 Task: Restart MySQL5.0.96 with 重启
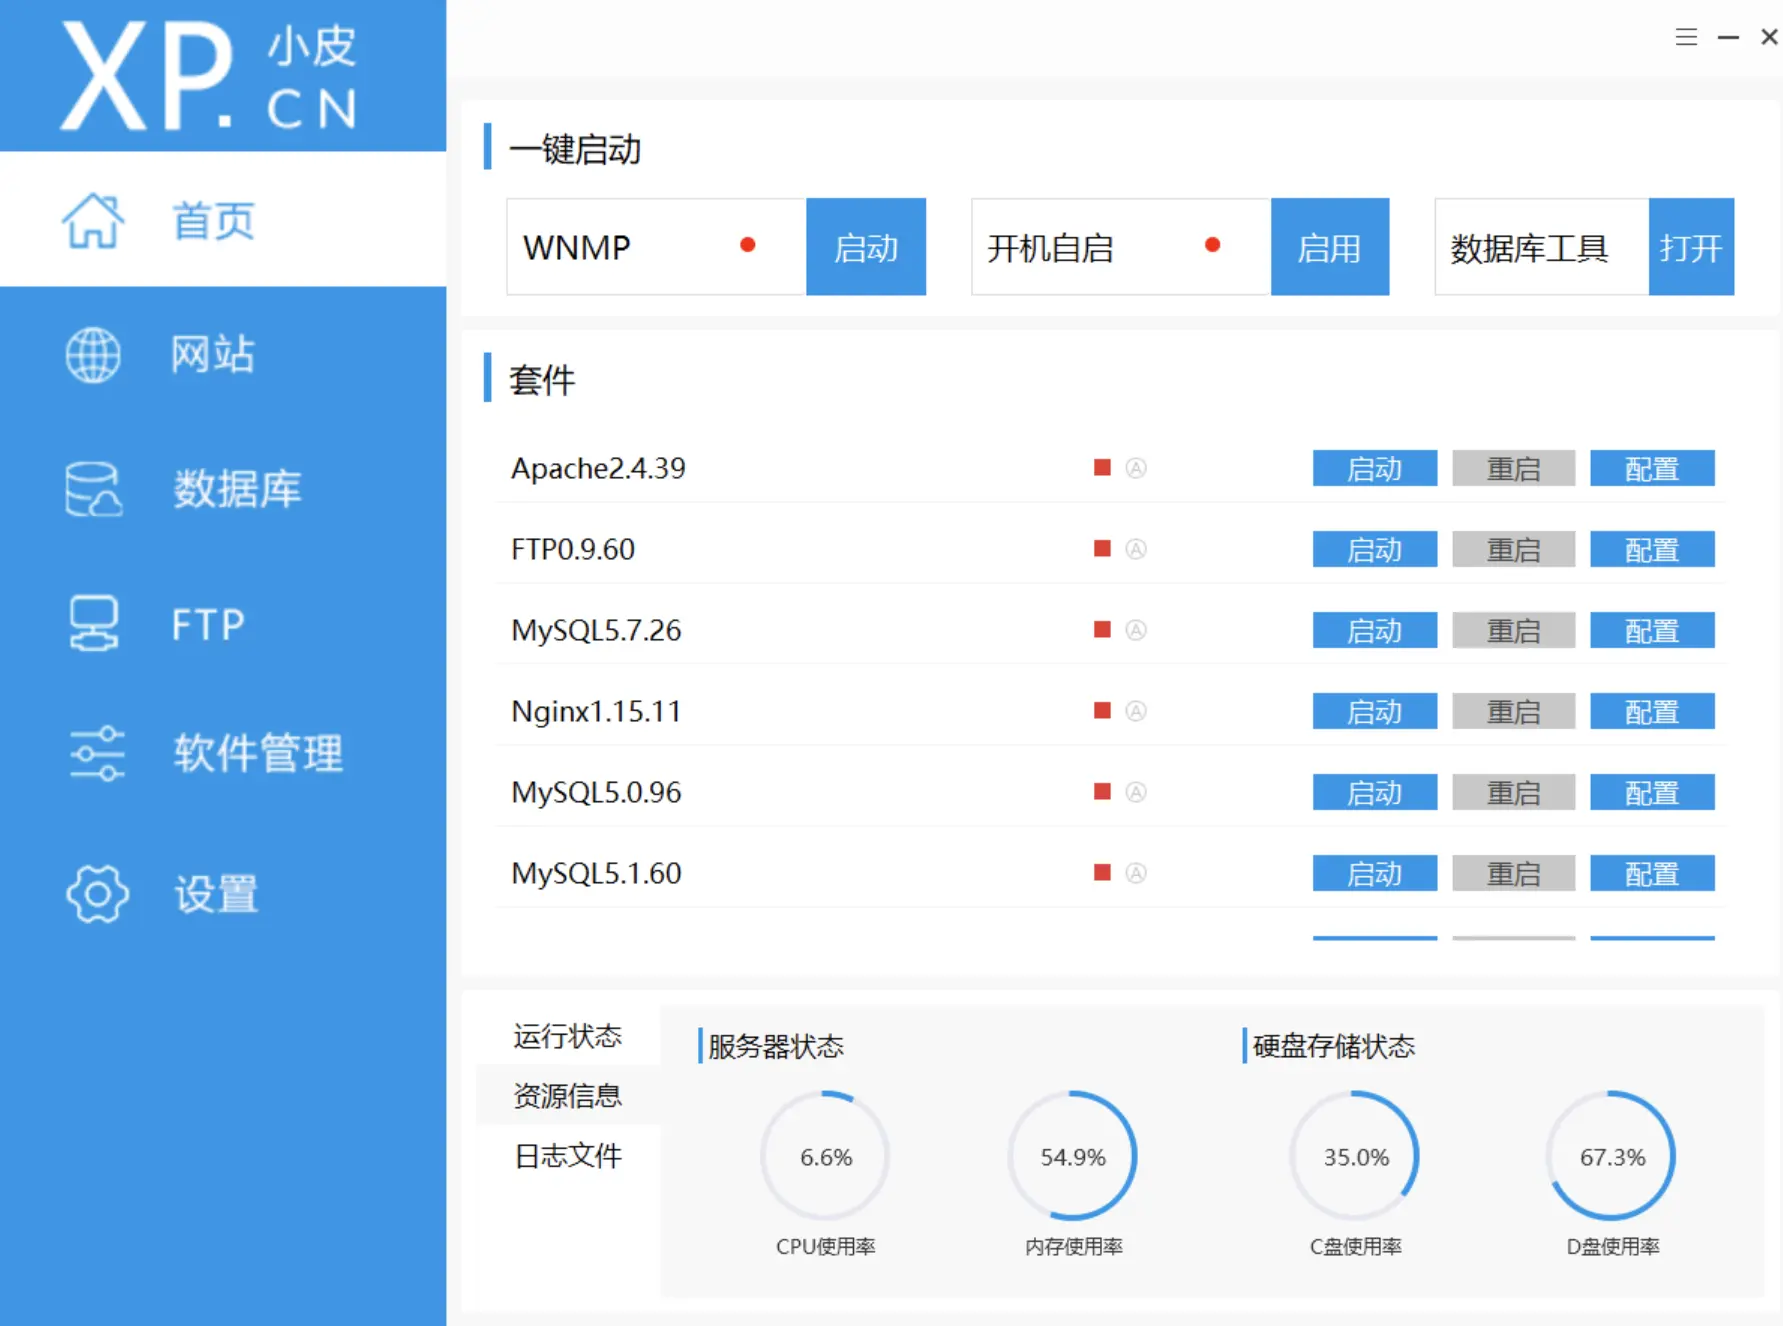point(1514,792)
